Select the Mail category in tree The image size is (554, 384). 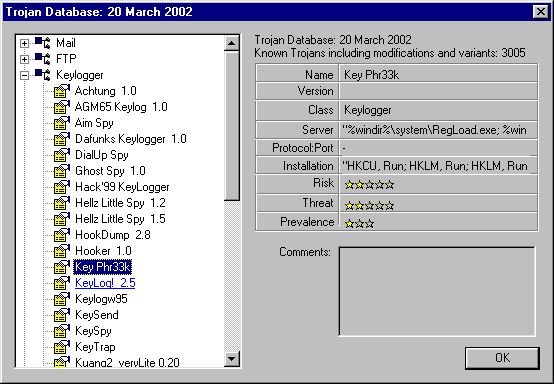(66, 43)
